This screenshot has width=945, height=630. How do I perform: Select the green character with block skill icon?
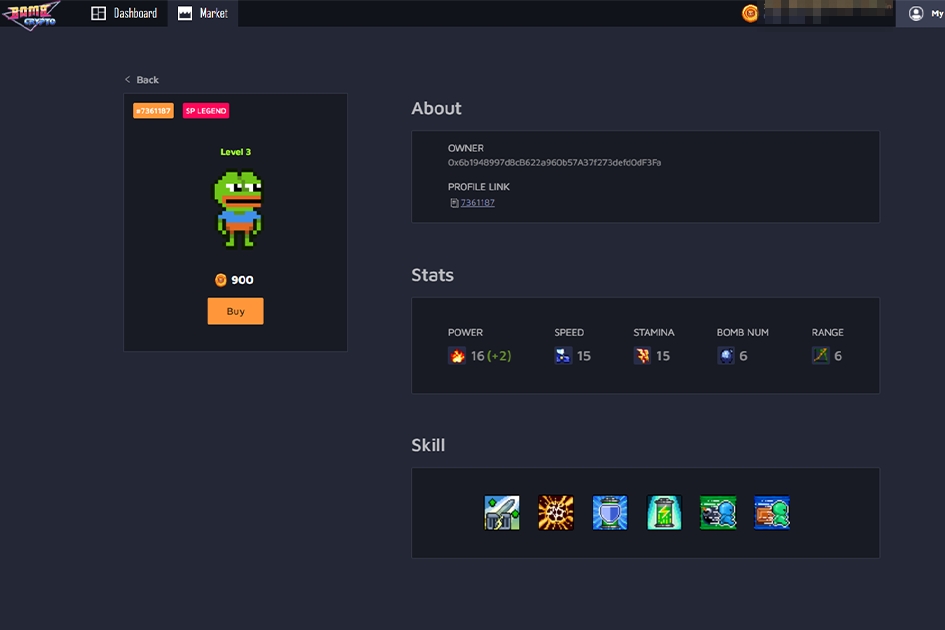coord(772,513)
